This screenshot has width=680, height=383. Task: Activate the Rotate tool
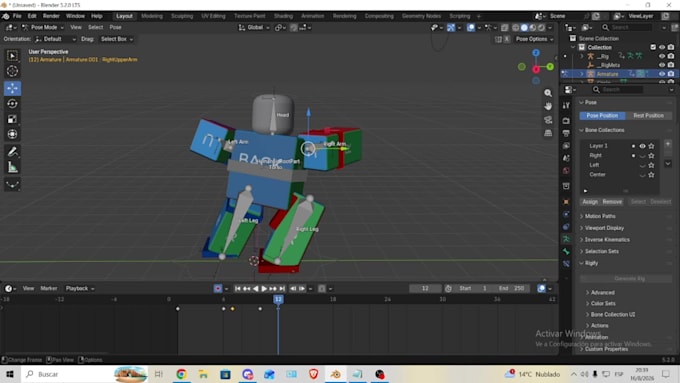12,104
